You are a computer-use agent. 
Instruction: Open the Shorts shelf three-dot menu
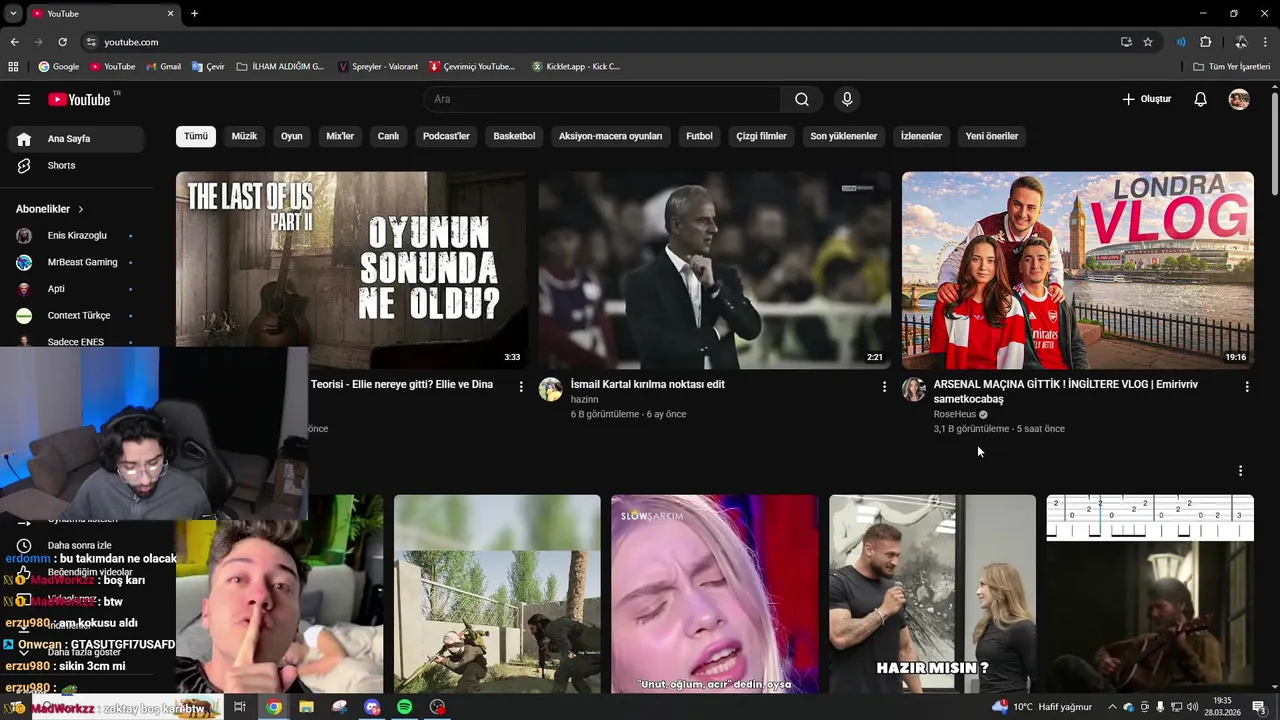click(x=1240, y=470)
